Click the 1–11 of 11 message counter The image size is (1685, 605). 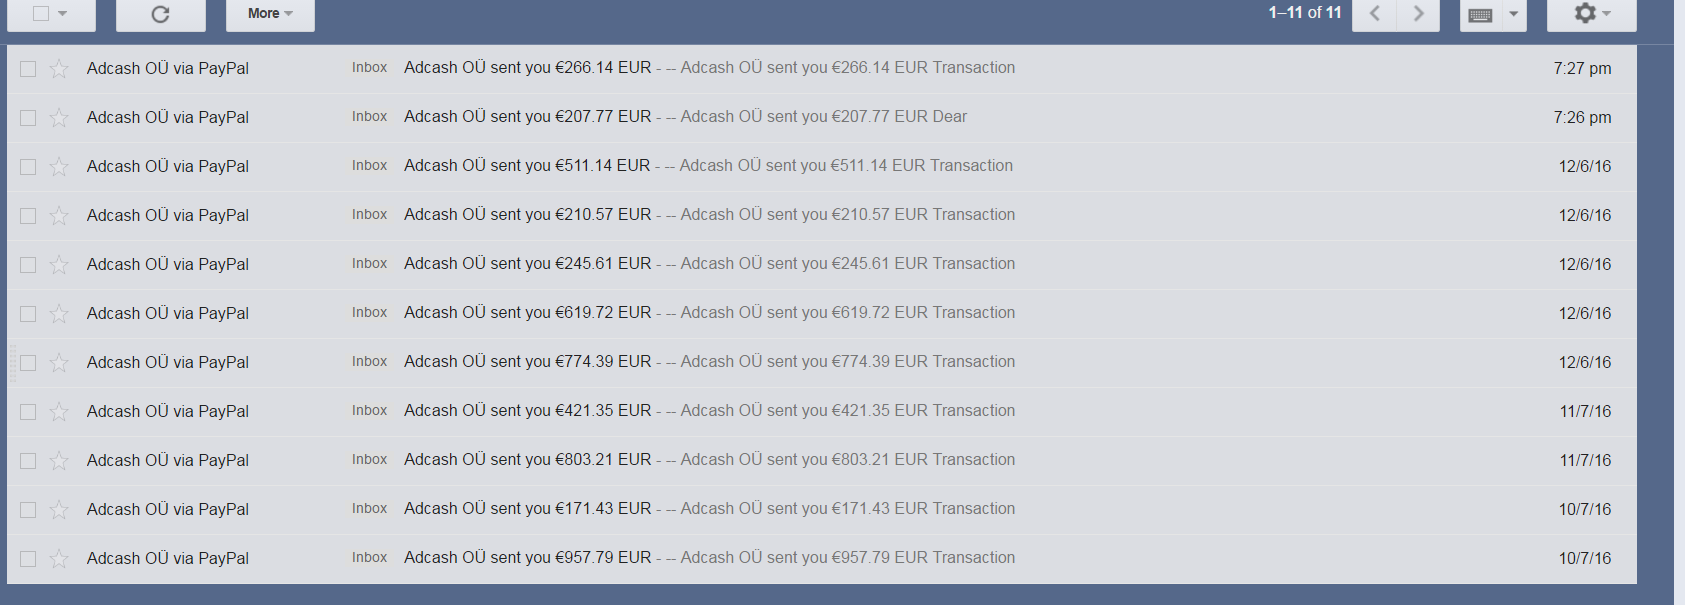(1305, 13)
